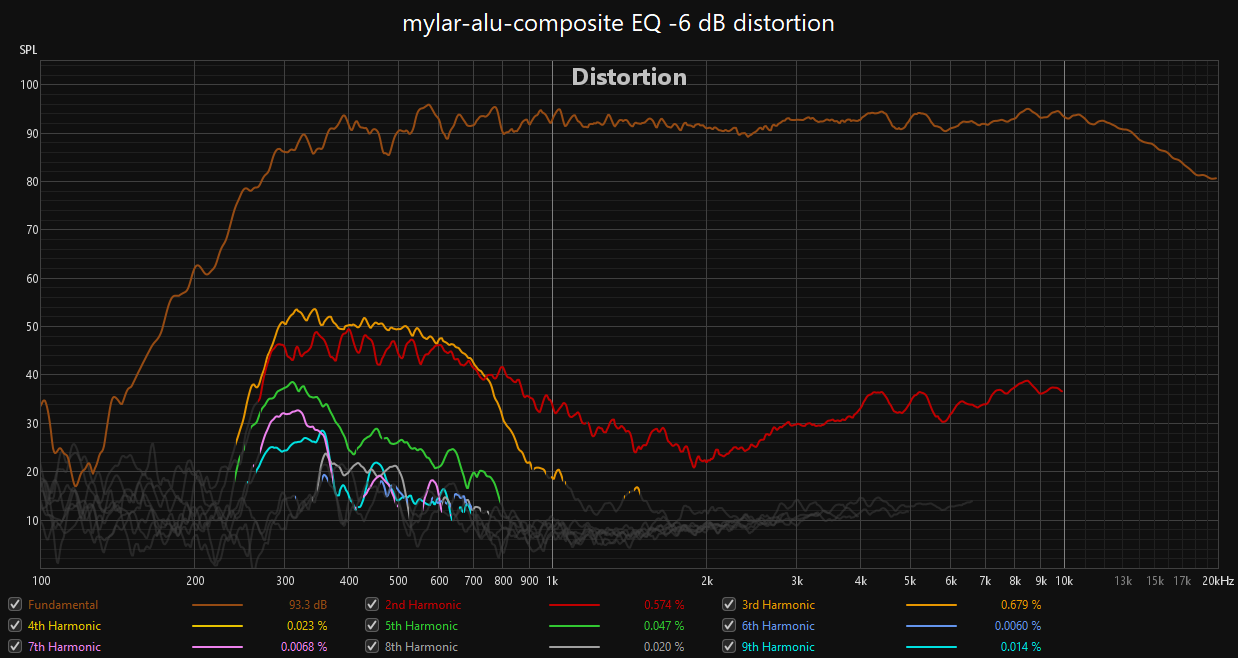Viewport: 1238px width, 658px height.
Task: Click the 6th Harmonic legend label
Action: pos(778,626)
